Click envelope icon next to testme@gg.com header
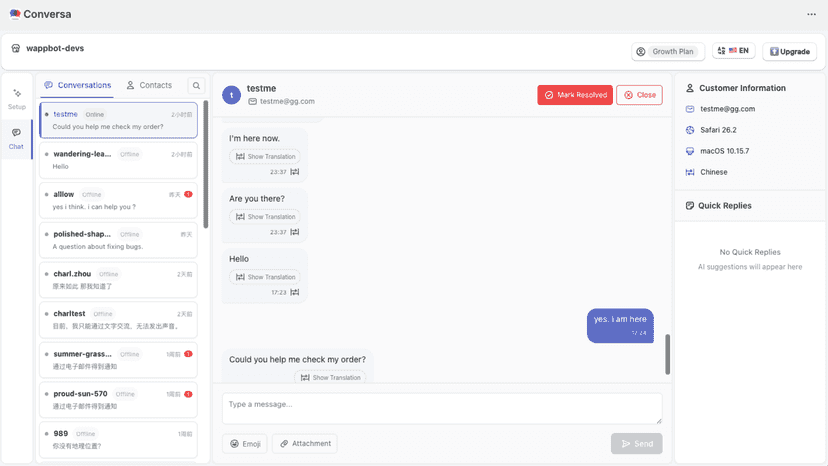Screen dimensions: 828x466 click(252, 101)
